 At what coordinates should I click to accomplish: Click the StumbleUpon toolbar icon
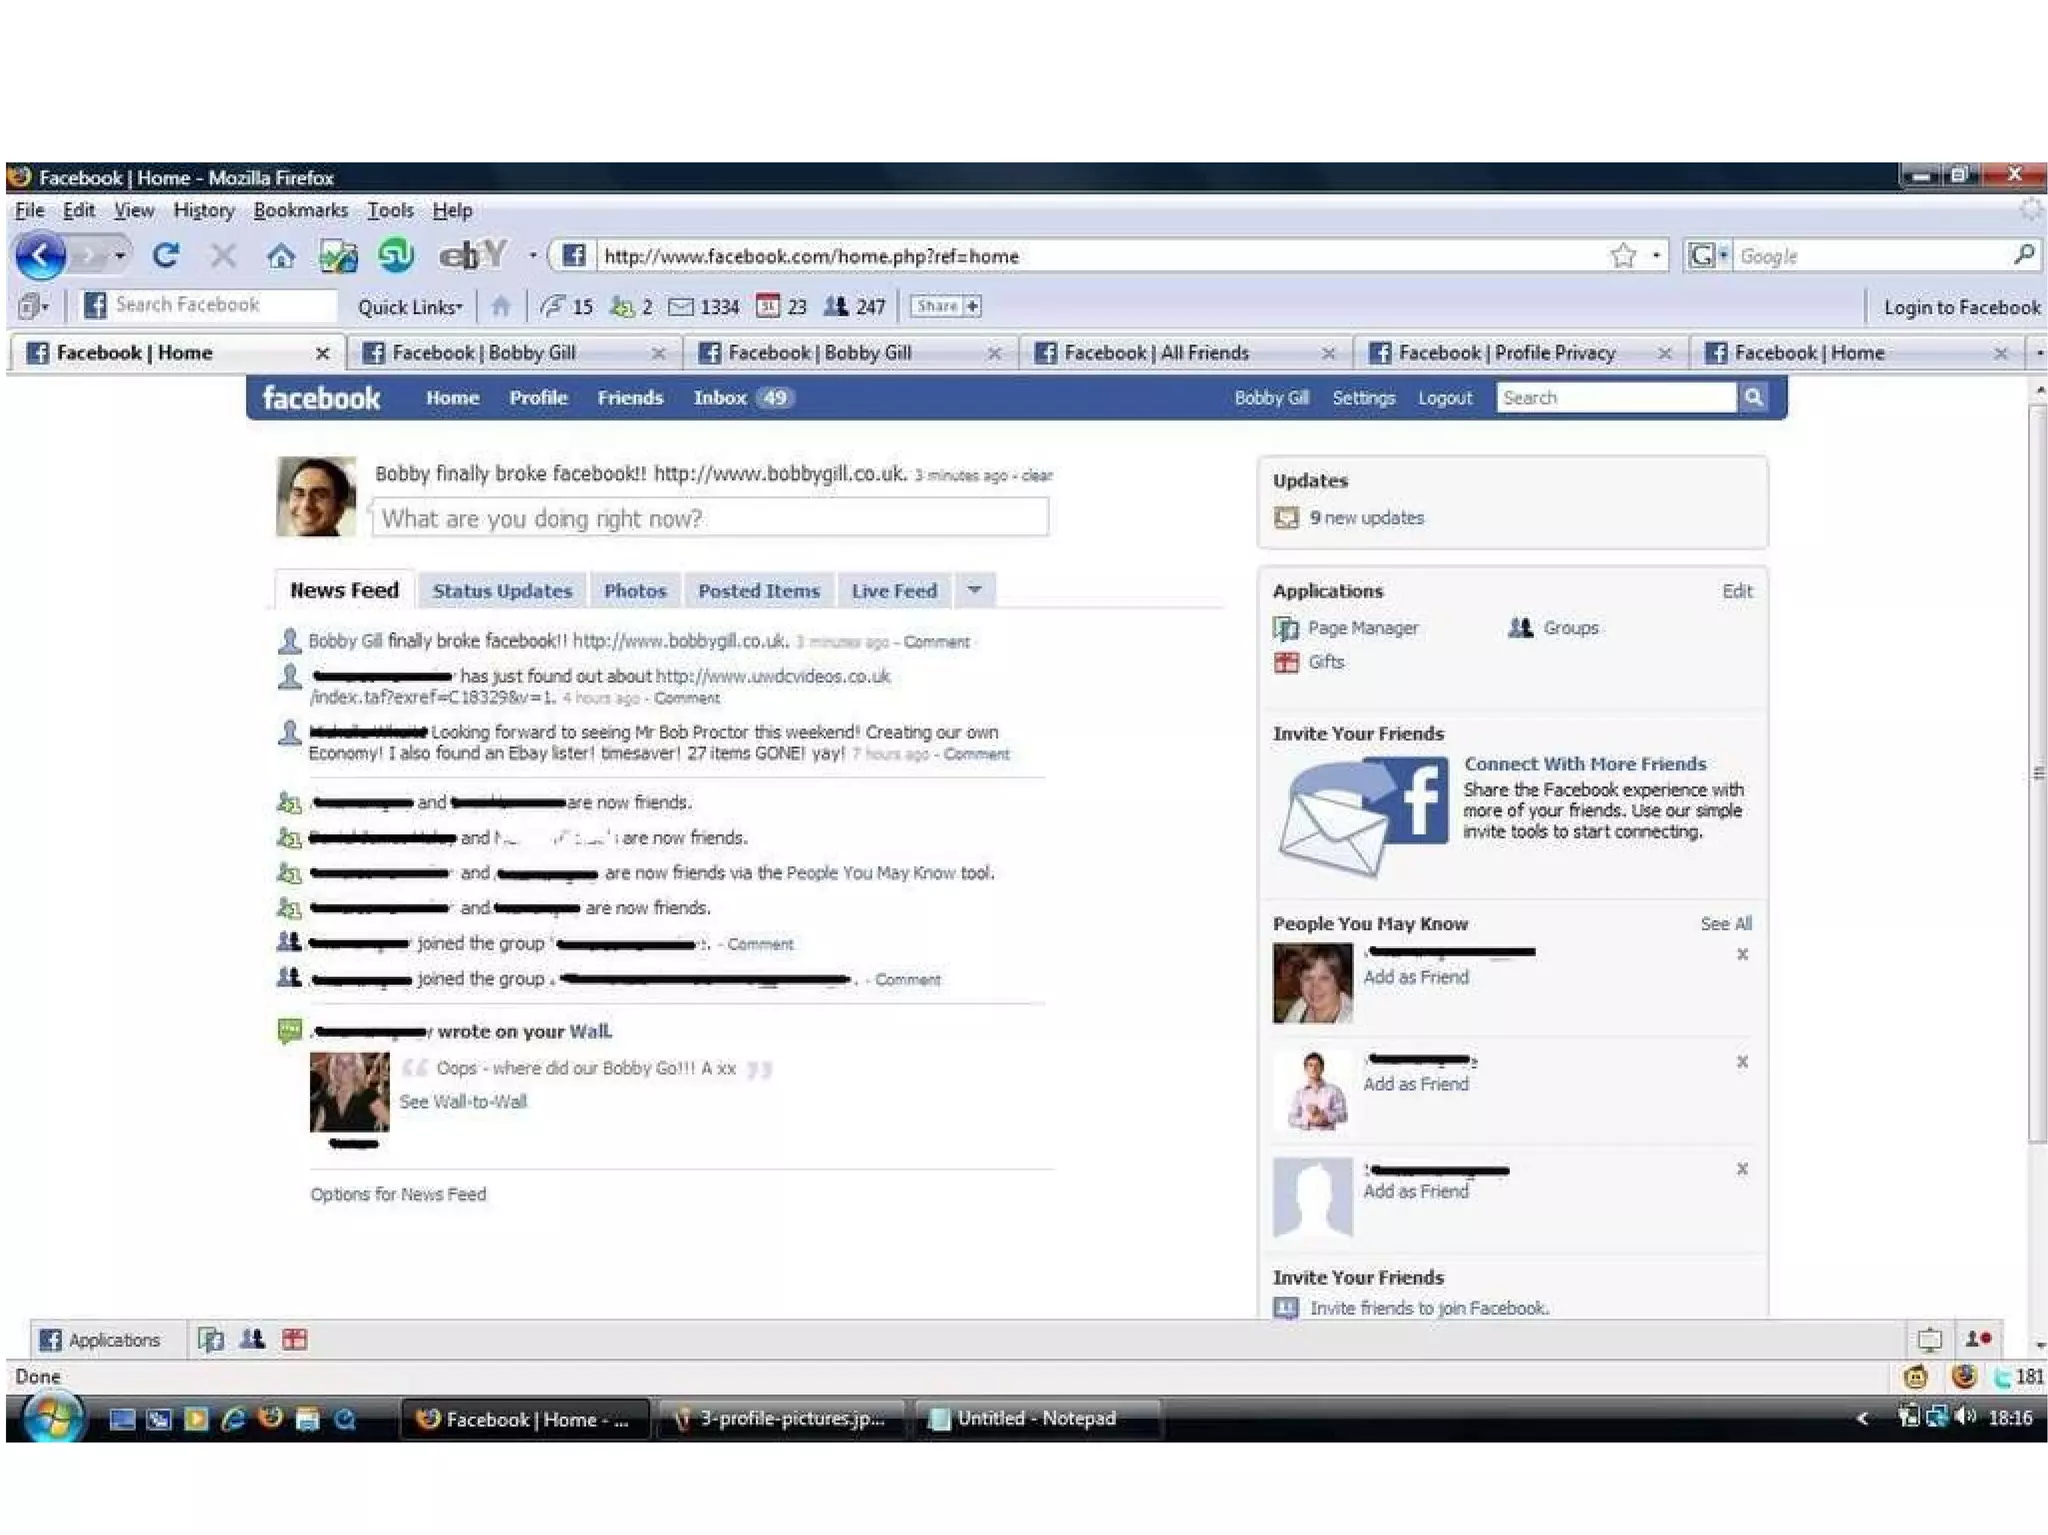pyautogui.click(x=396, y=256)
